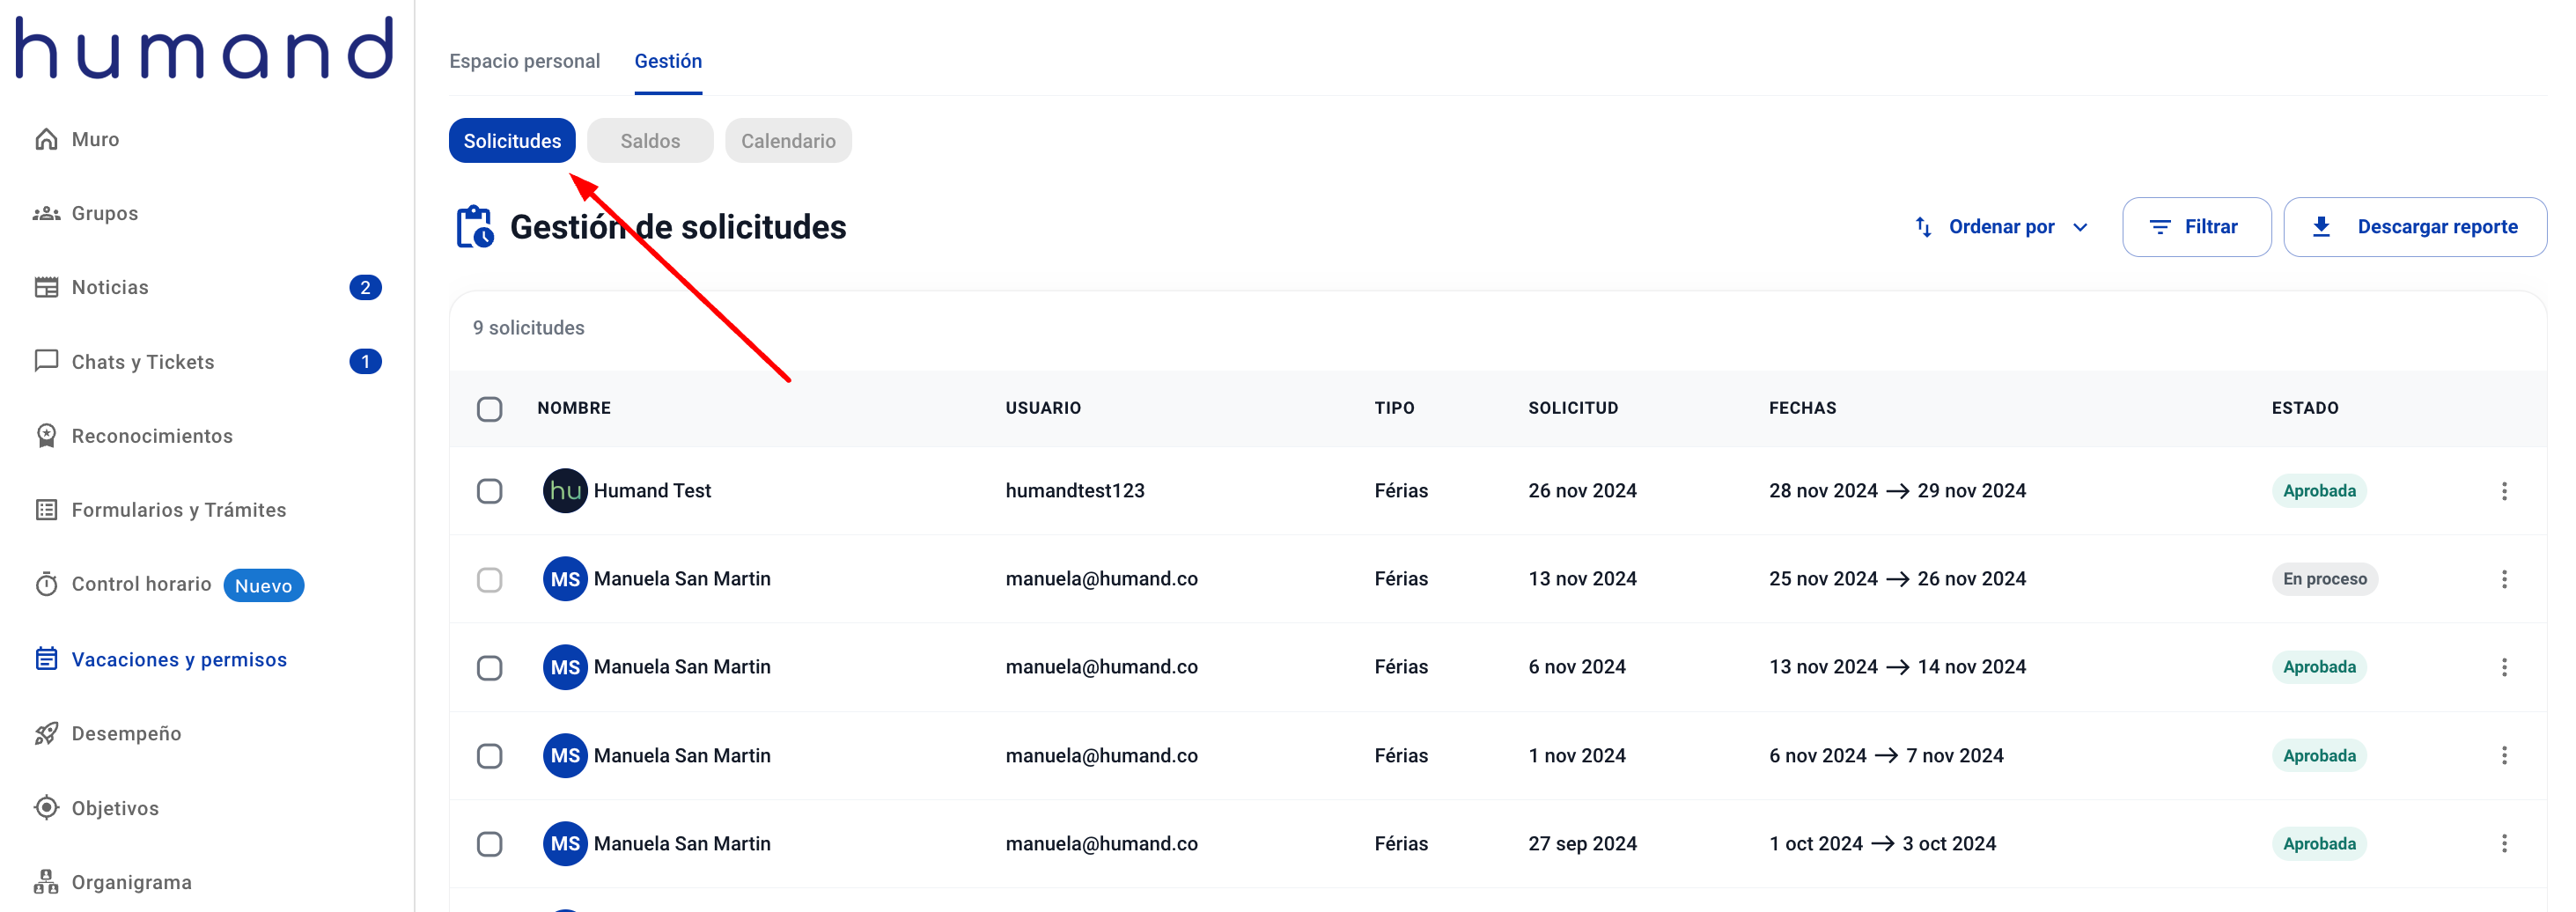Open the options menu for En proceso request

pos(2503,579)
